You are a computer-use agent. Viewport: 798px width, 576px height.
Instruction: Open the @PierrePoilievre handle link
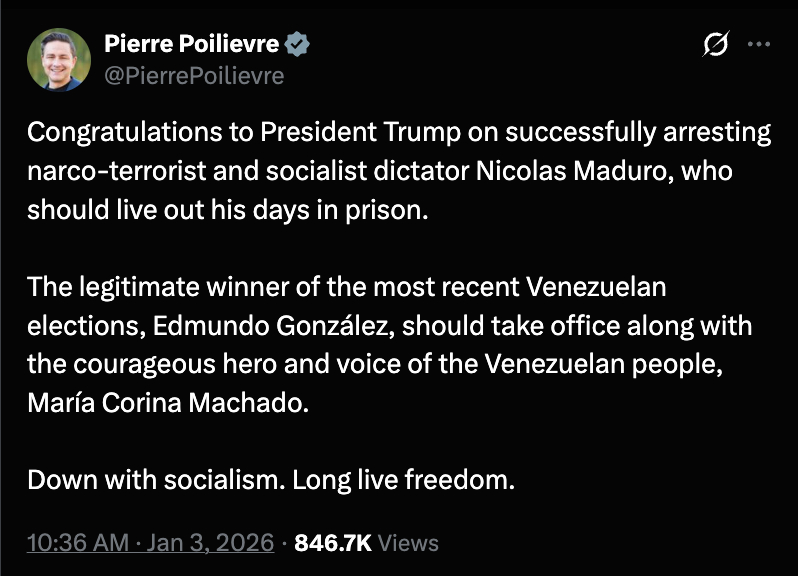point(194,75)
